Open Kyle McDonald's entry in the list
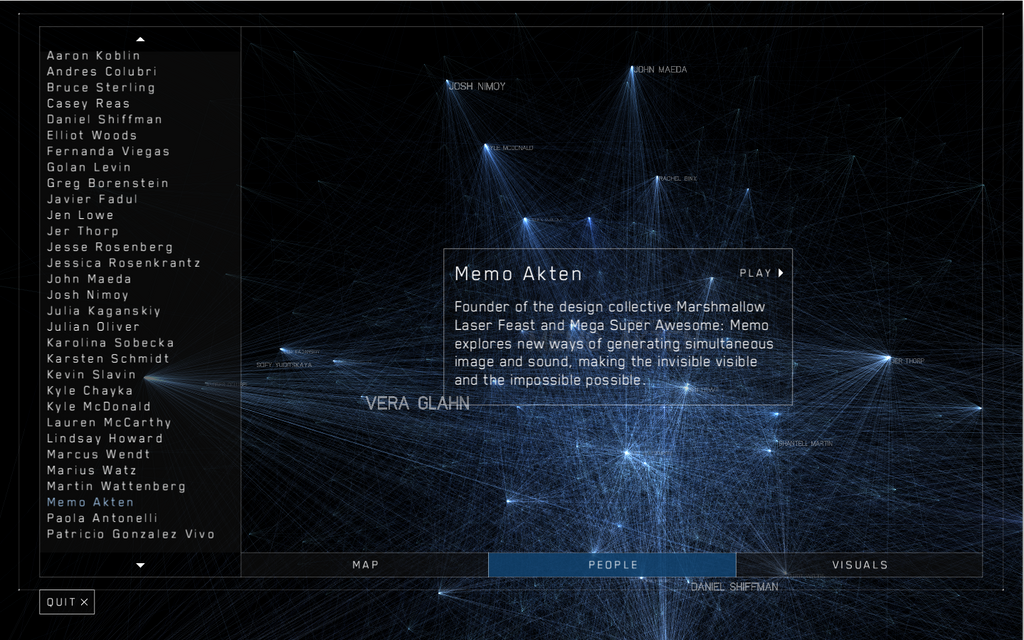Image resolution: width=1024 pixels, height=640 pixels. (99, 407)
